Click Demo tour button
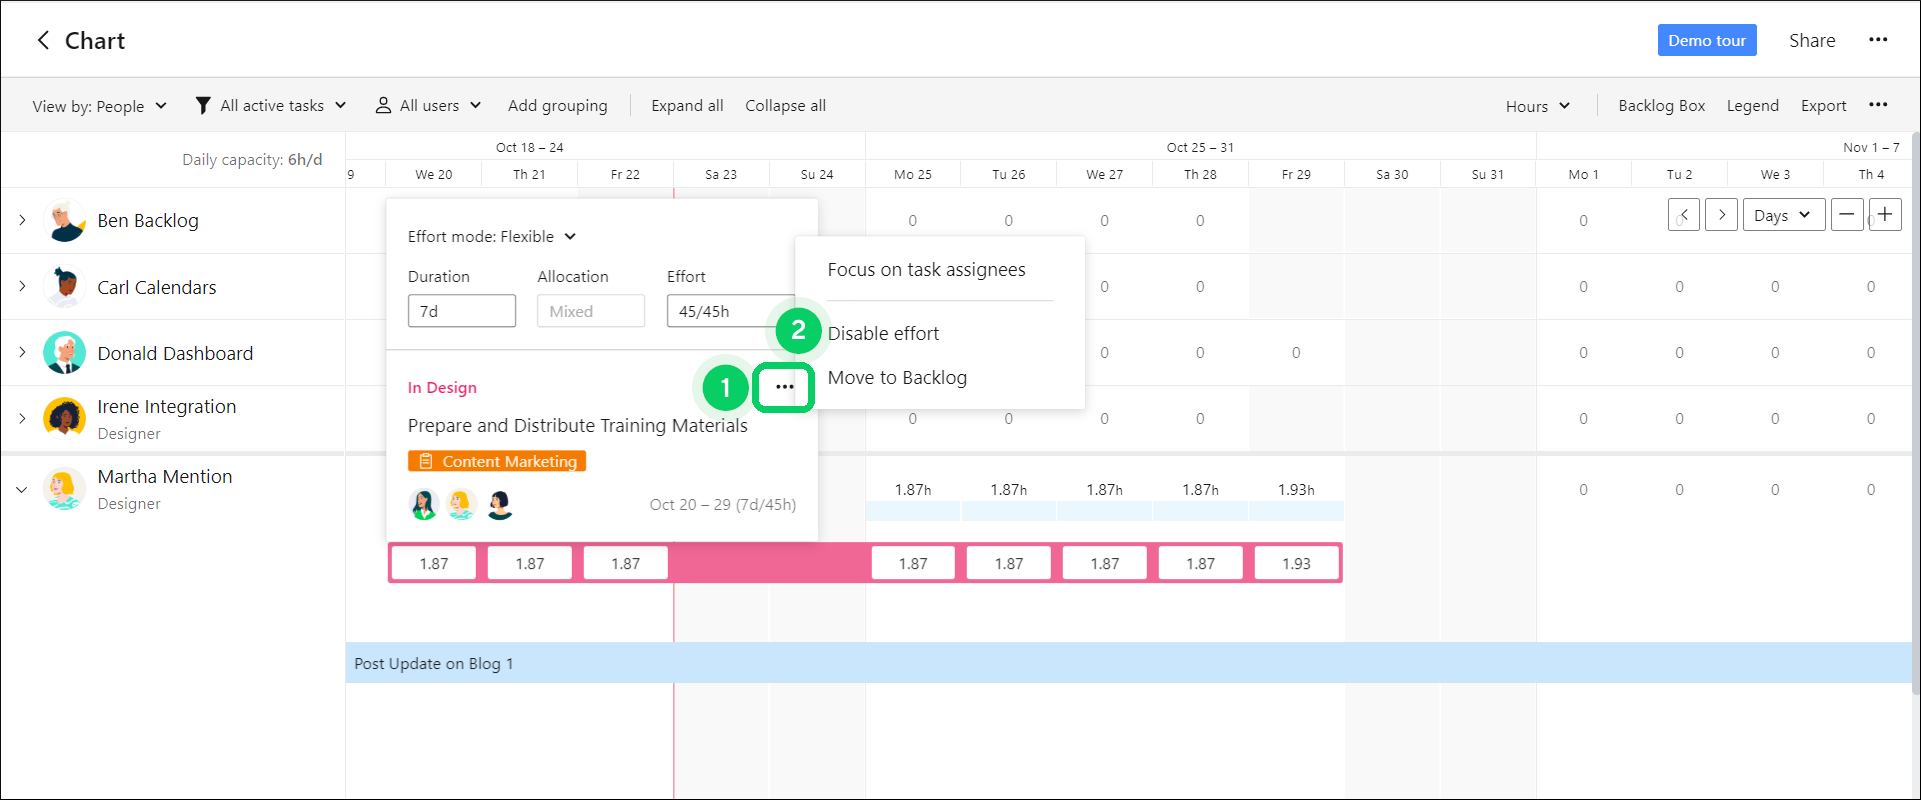Viewport: 1921px width, 800px height. coord(1707,40)
